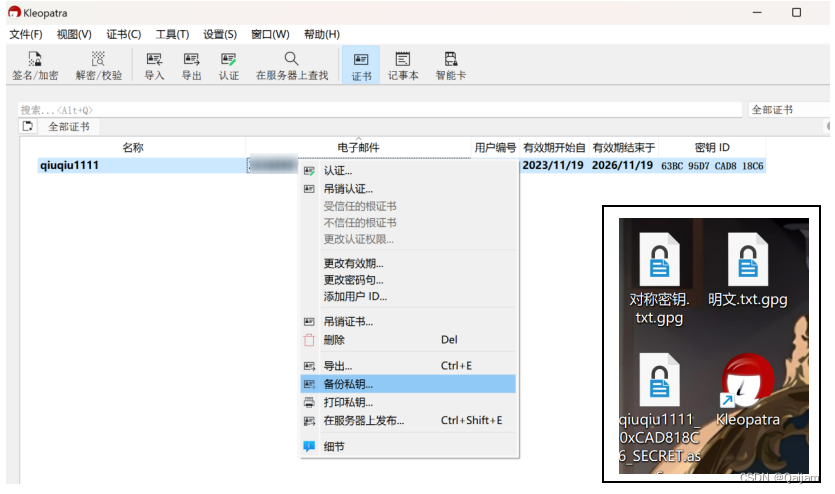The image size is (835, 494).
Task: Choose 认证... in the context menu
Action: (x=408, y=171)
